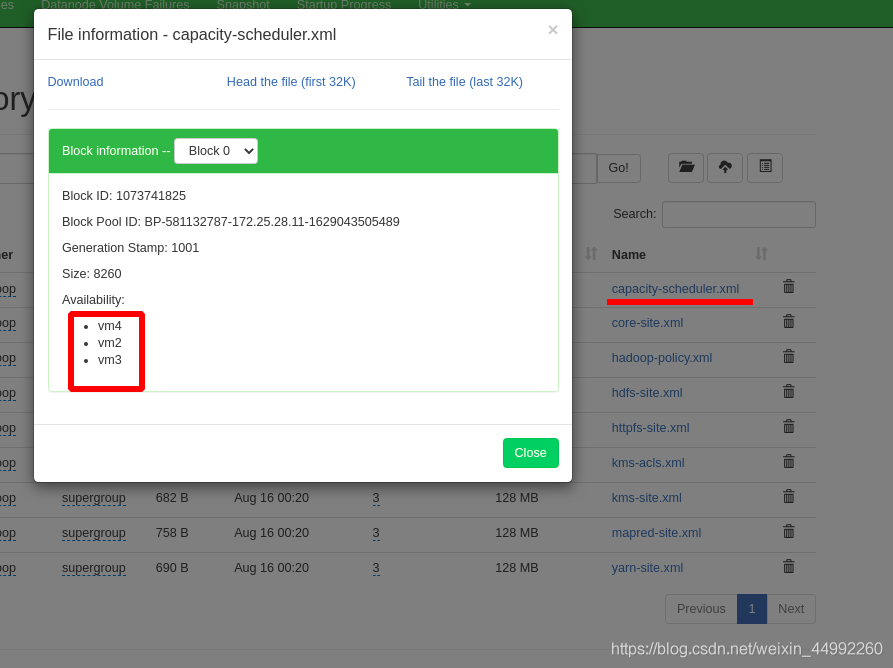Delete hadoop-policy.xml with trash icon
This screenshot has height=668, width=893.
click(x=789, y=356)
